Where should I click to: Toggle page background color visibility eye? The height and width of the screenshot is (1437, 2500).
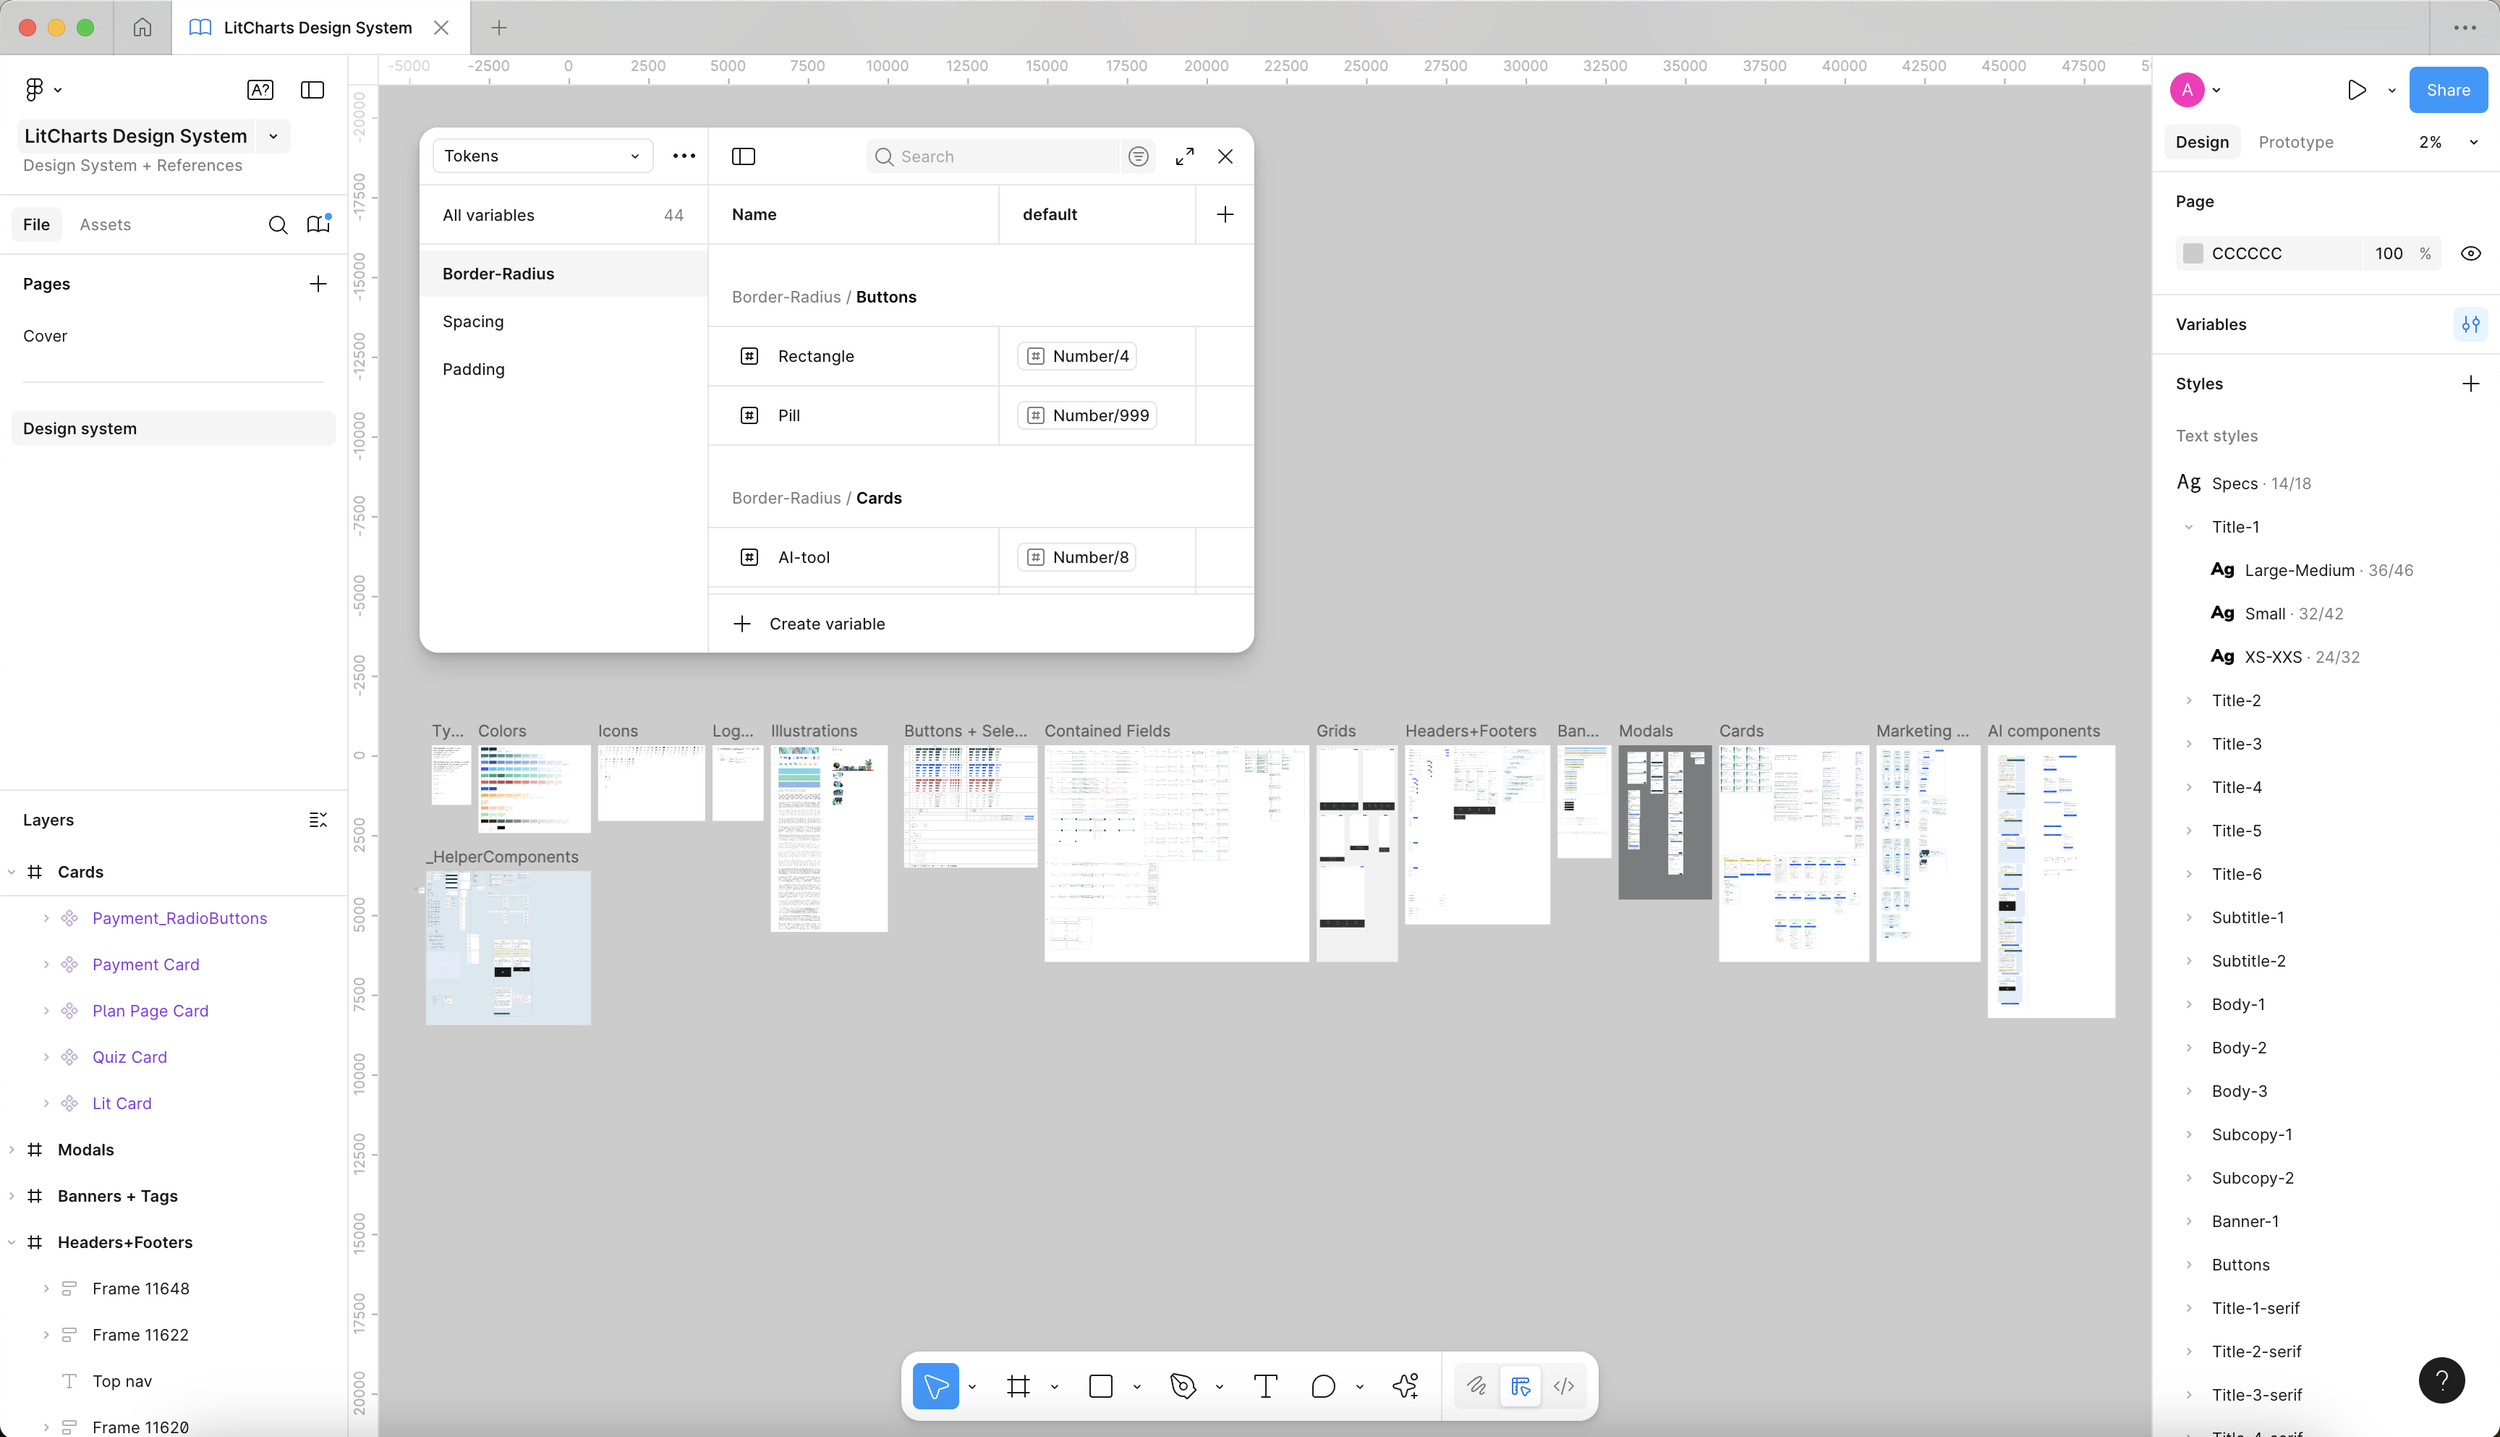tap(2470, 253)
